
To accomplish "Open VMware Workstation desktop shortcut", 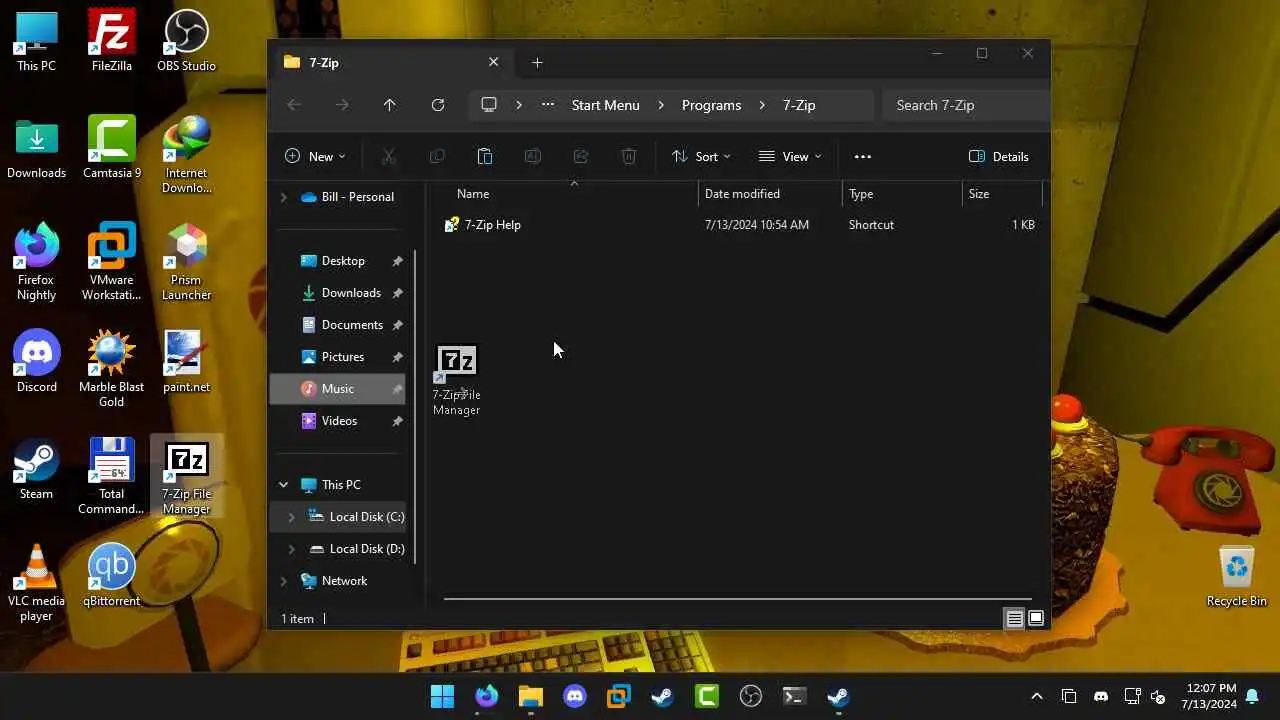I will click(x=111, y=262).
